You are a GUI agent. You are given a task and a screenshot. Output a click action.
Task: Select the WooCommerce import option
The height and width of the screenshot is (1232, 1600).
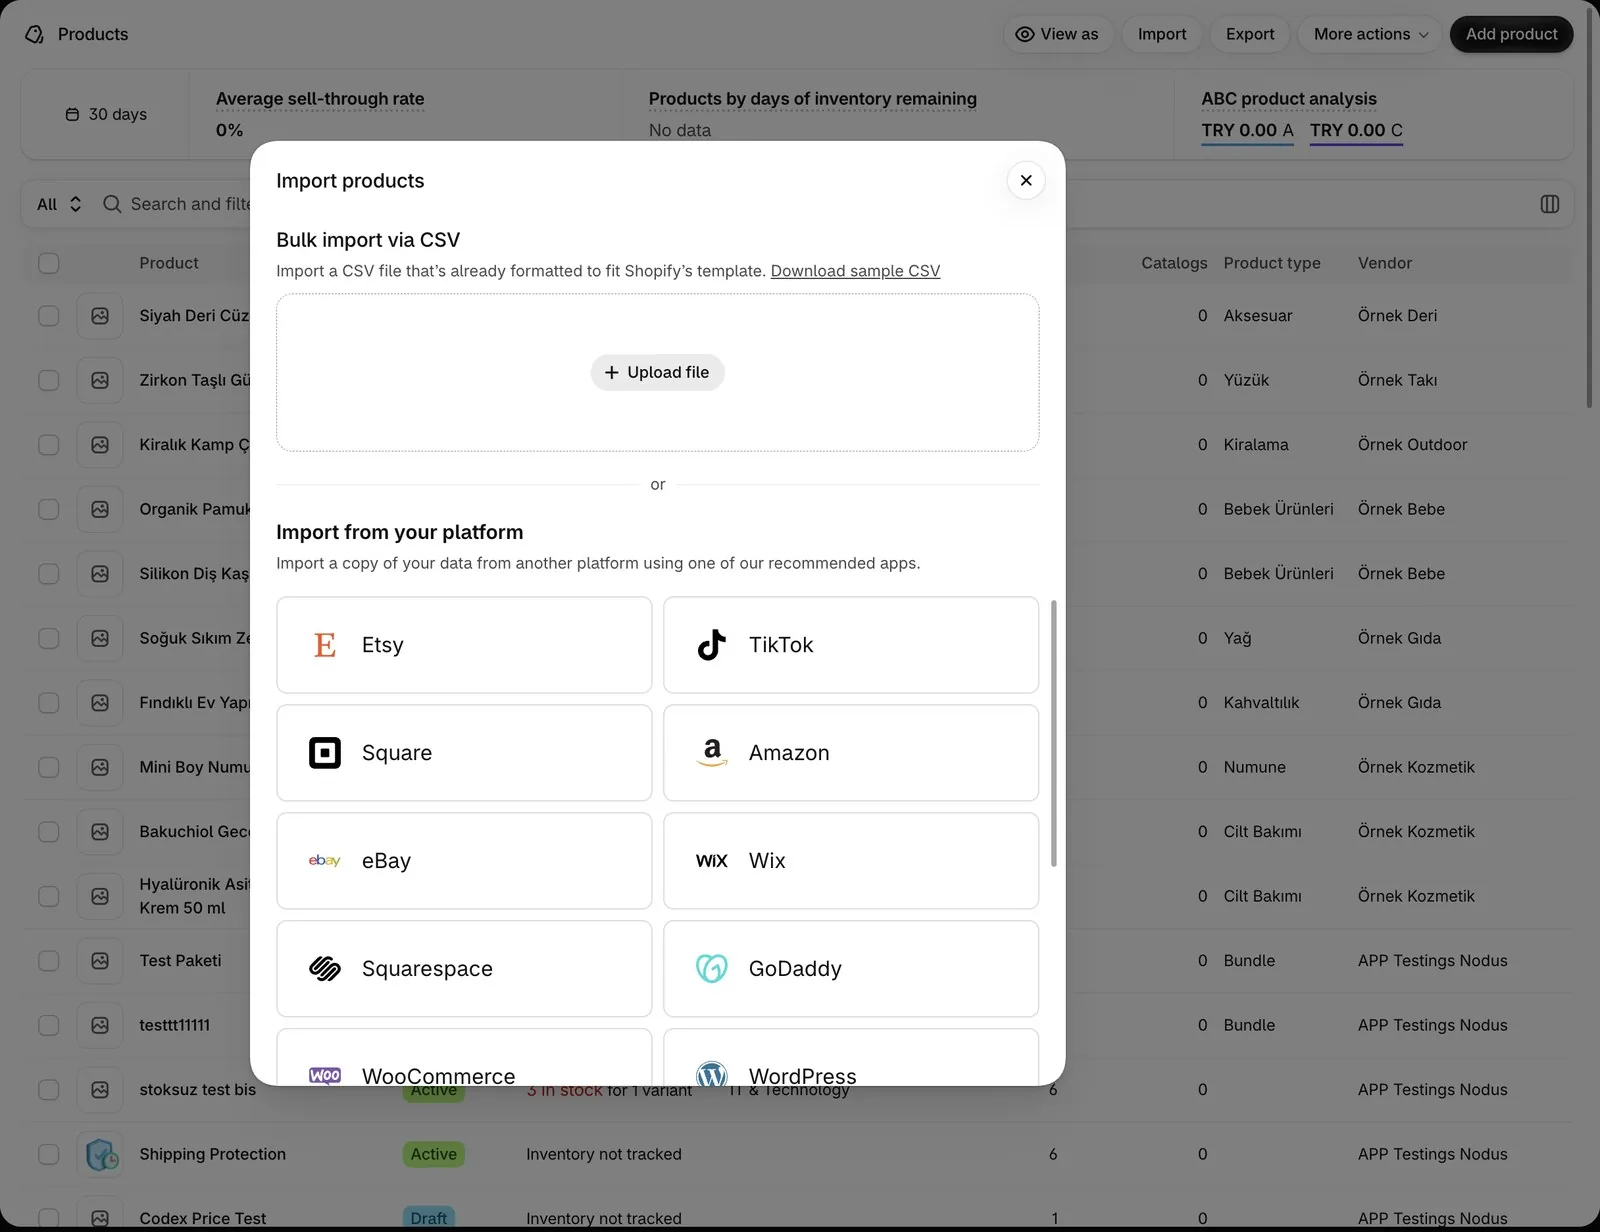[464, 1058]
